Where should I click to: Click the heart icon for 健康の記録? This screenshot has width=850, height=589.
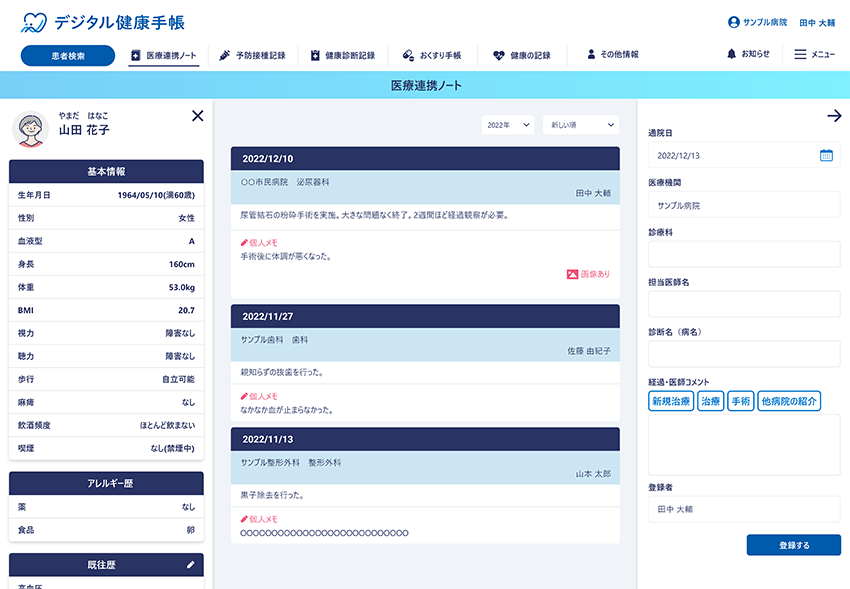pyautogui.click(x=499, y=55)
